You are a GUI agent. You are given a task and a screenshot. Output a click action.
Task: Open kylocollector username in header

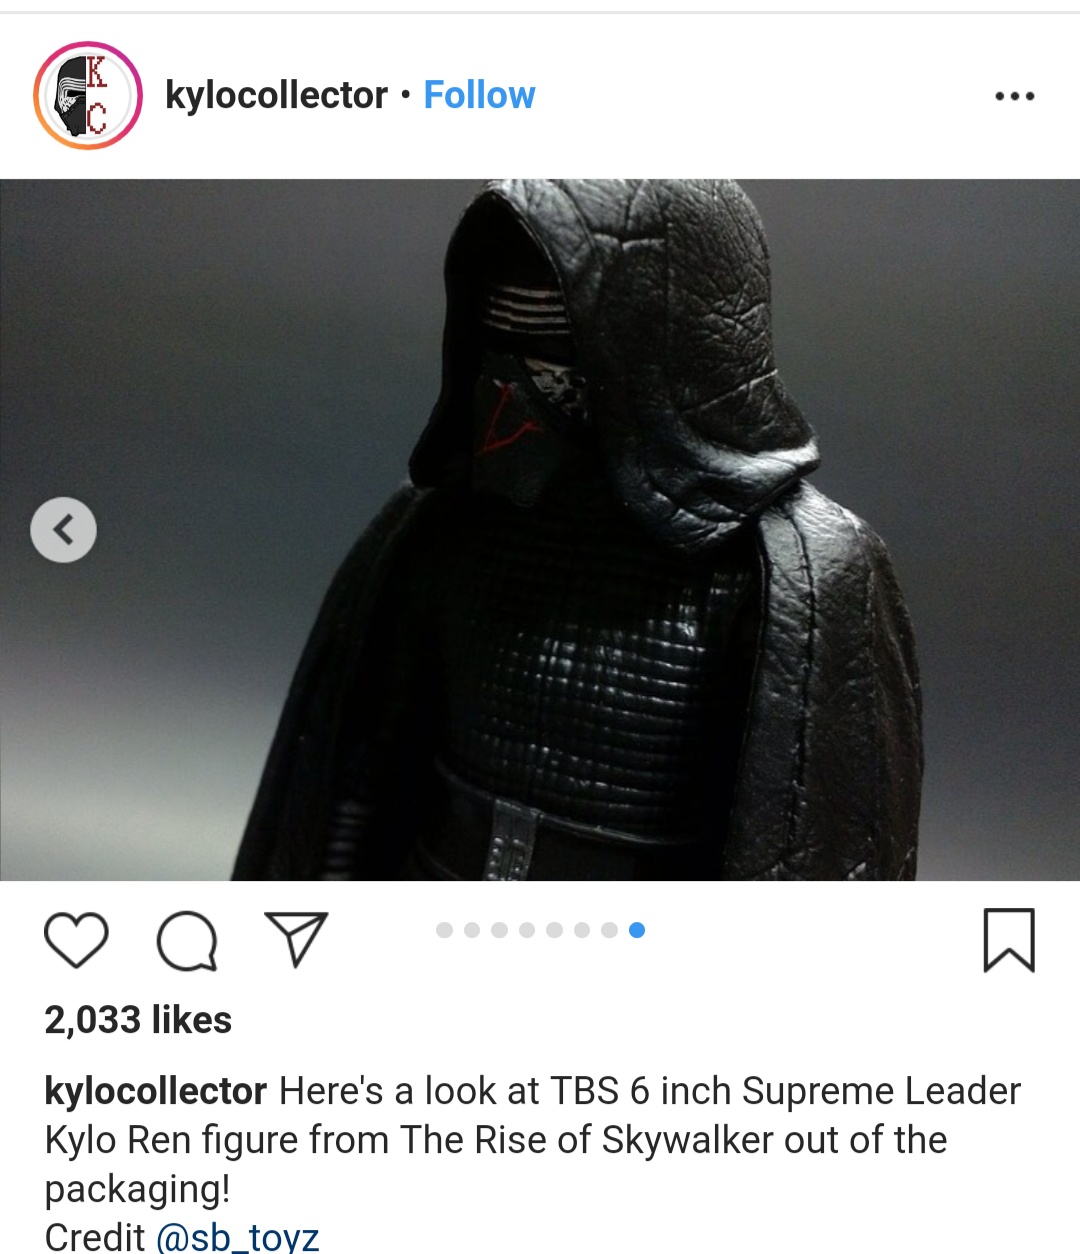tap(276, 95)
